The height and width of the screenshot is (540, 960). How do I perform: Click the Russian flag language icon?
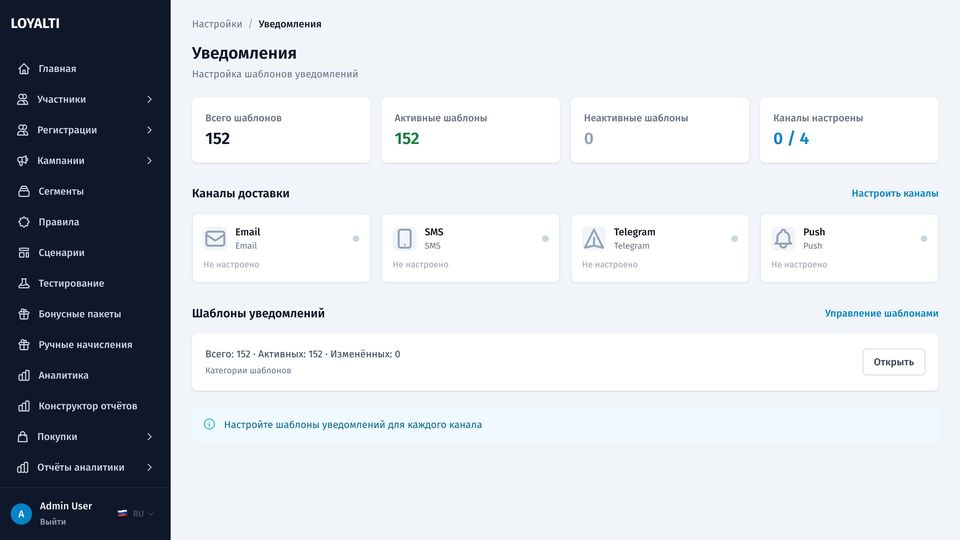[x=122, y=514]
